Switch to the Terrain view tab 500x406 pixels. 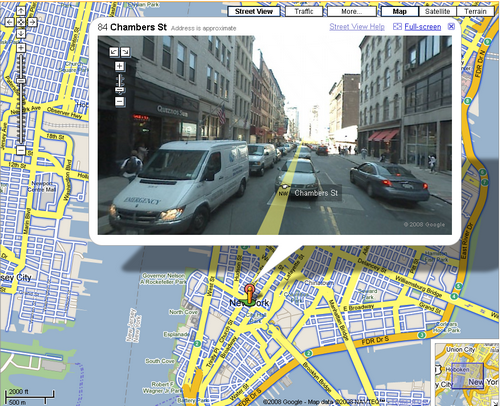coord(475,11)
